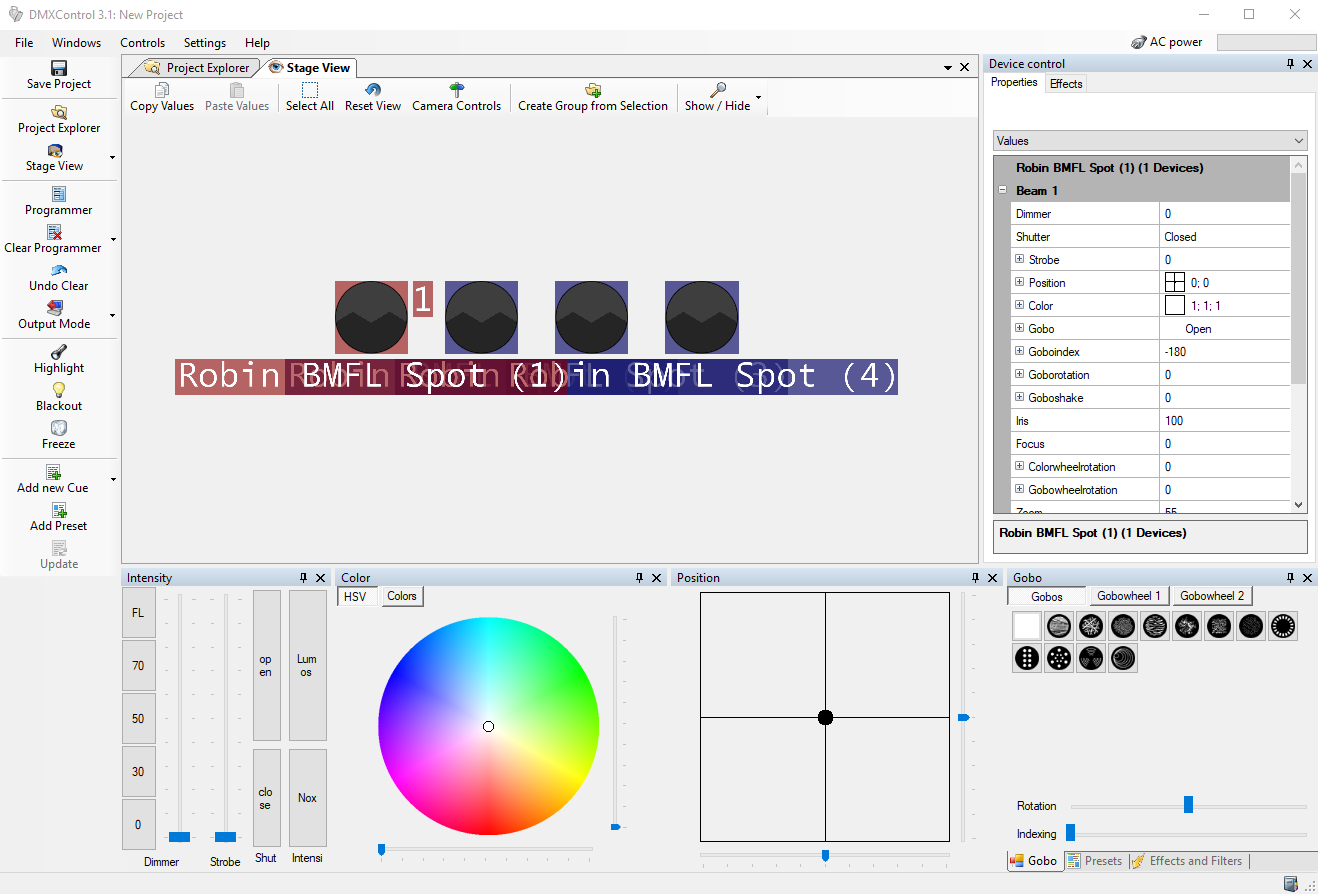Click the Output Mode icon
Screen dimensions: 1318x894
tap(55, 308)
